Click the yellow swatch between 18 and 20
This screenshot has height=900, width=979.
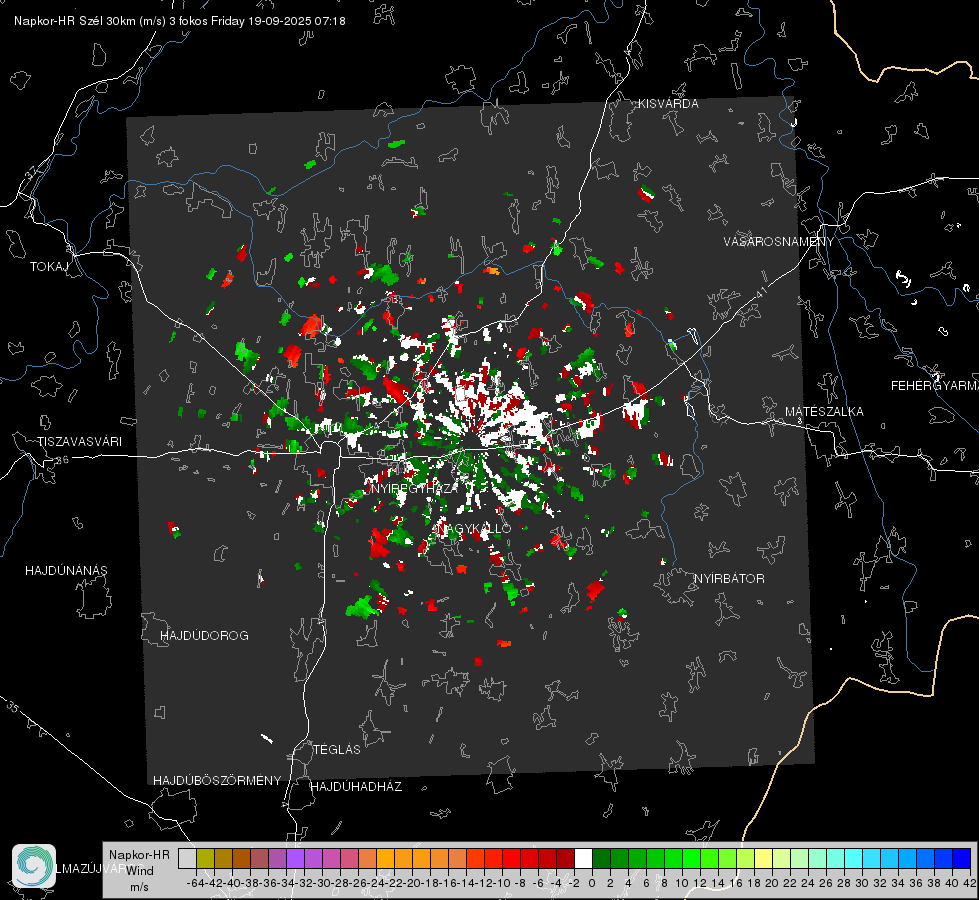click(x=764, y=858)
